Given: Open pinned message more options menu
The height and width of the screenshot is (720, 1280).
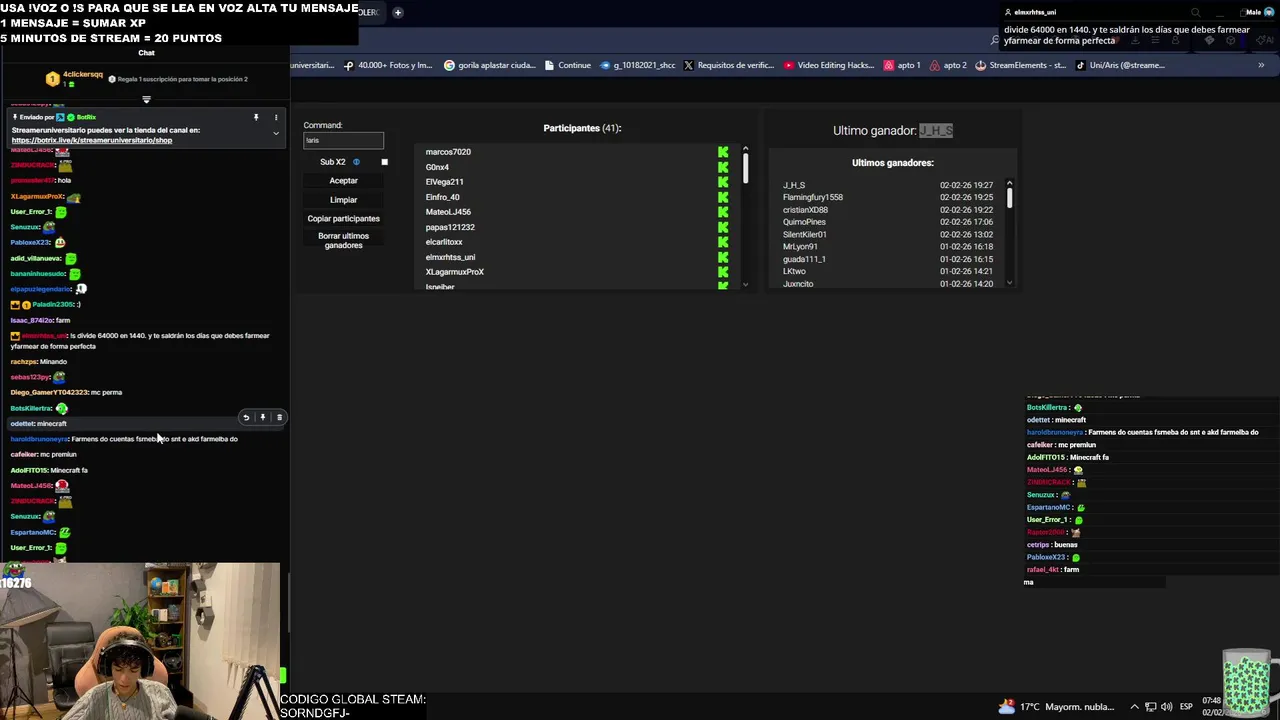Looking at the screenshot, I should pyautogui.click(x=277, y=117).
